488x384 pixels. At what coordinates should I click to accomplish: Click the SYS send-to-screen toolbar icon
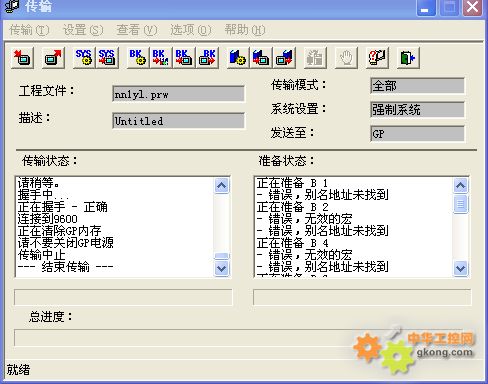pyautogui.click(x=107, y=58)
